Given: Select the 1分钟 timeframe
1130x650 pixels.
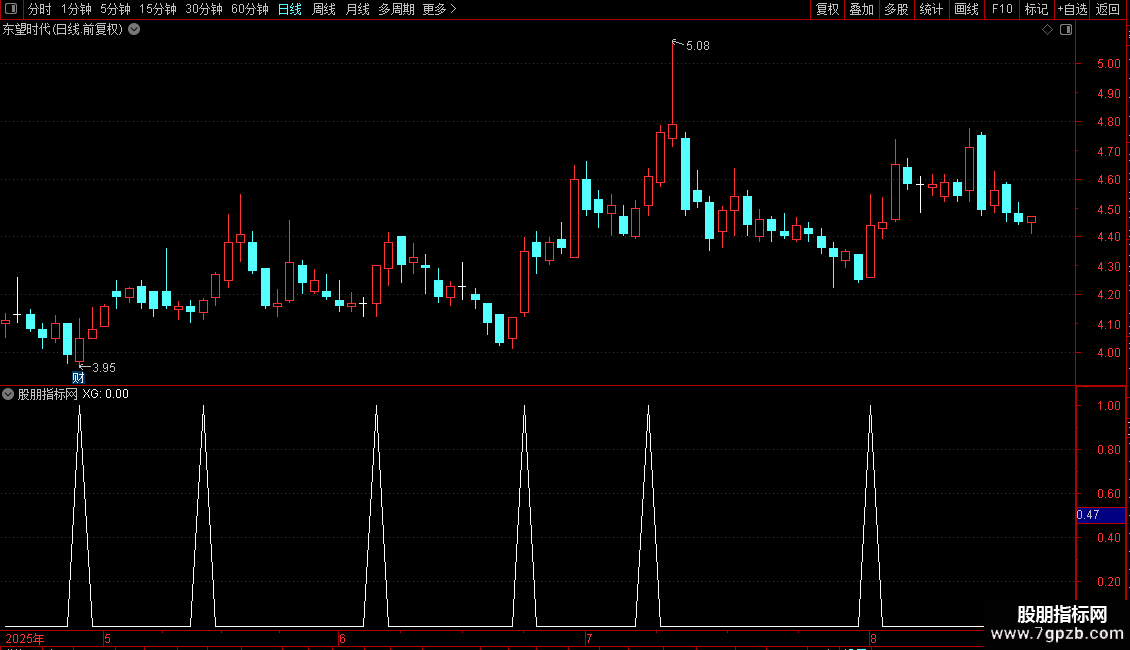Looking at the screenshot, I should [76, 9].
